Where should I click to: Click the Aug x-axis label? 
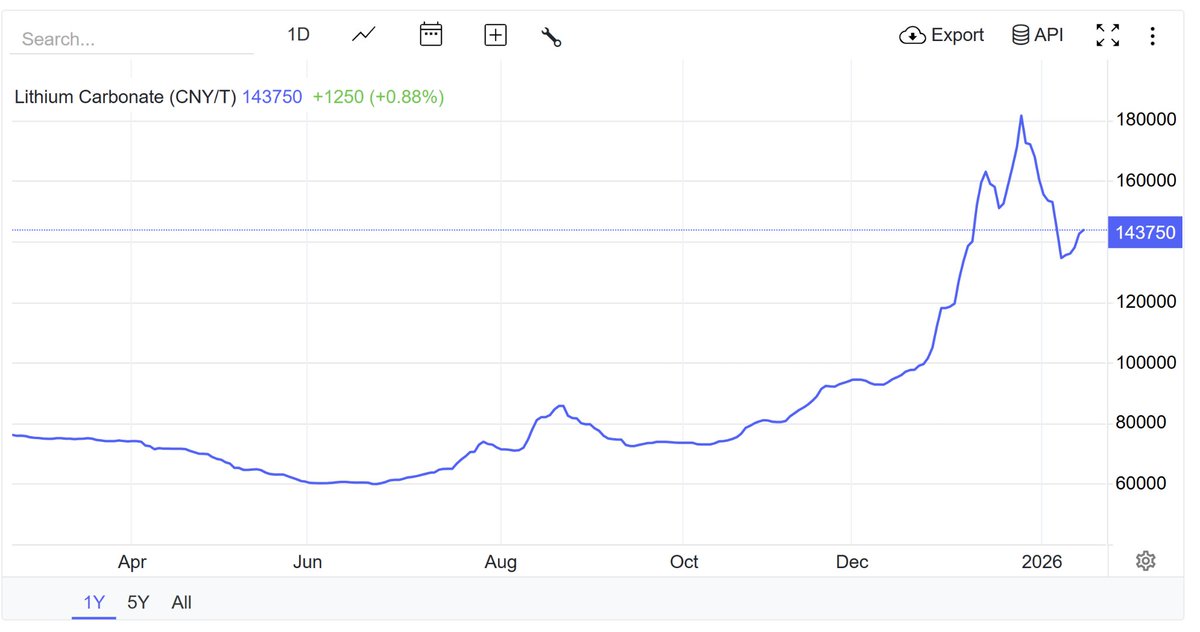[501, 562]
